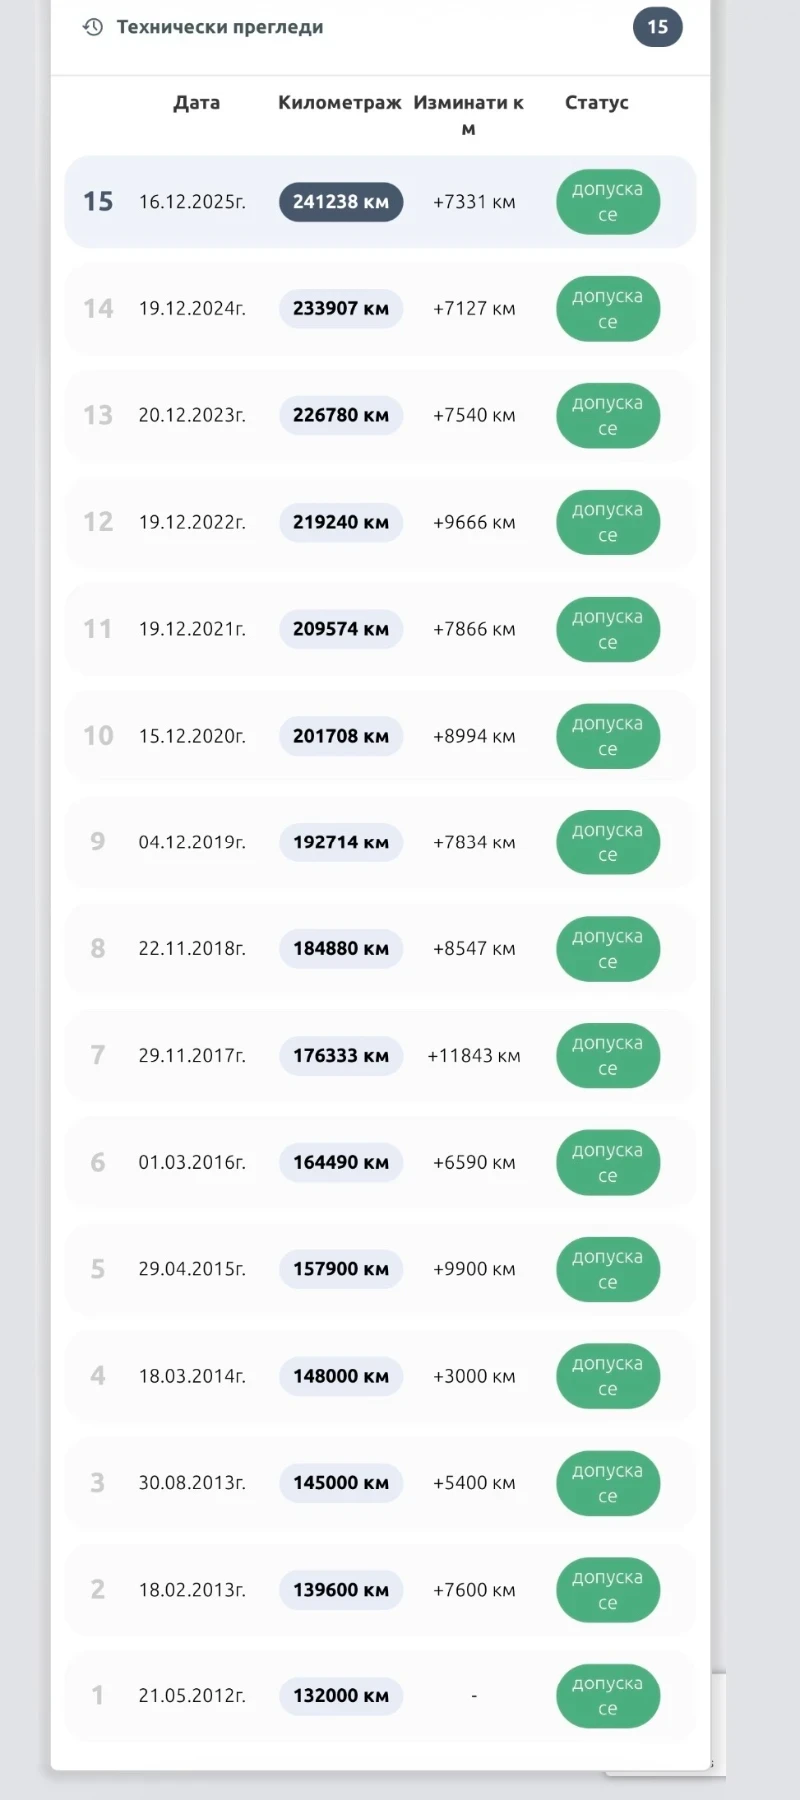Click the +11843 км distance value
This screenshot has height=1800, width=800.
(473, 1056)
